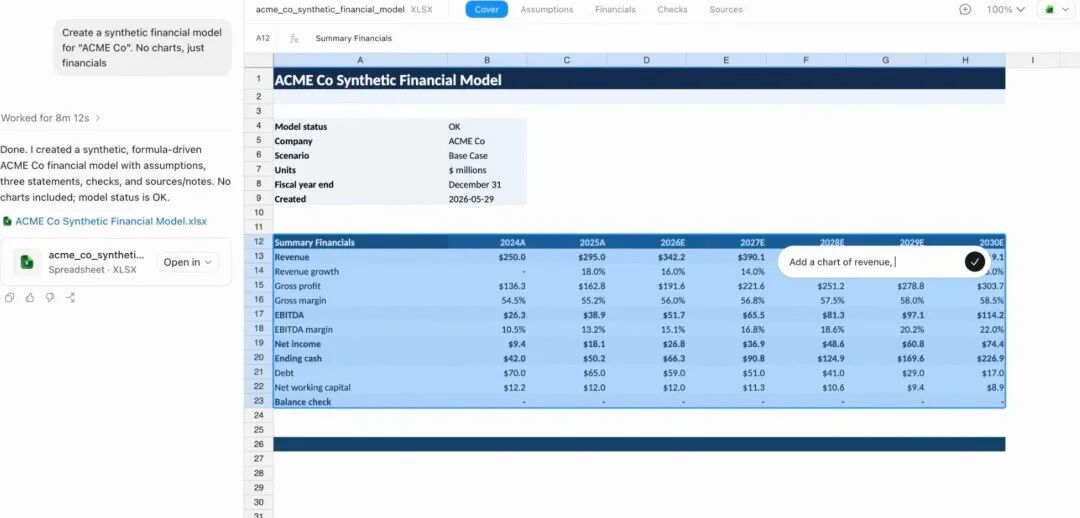Switch to the Assumptions sheet tab

(547, 10)
